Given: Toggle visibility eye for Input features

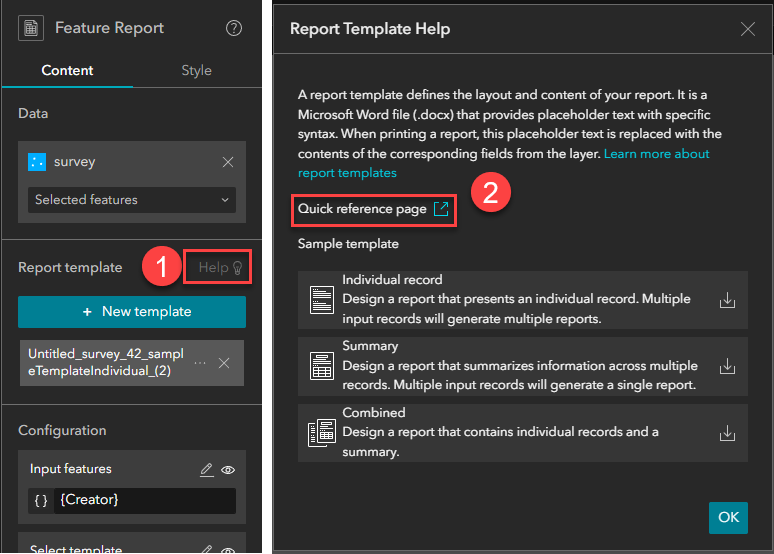Looking at the screenshot, I should pos(228,470).
